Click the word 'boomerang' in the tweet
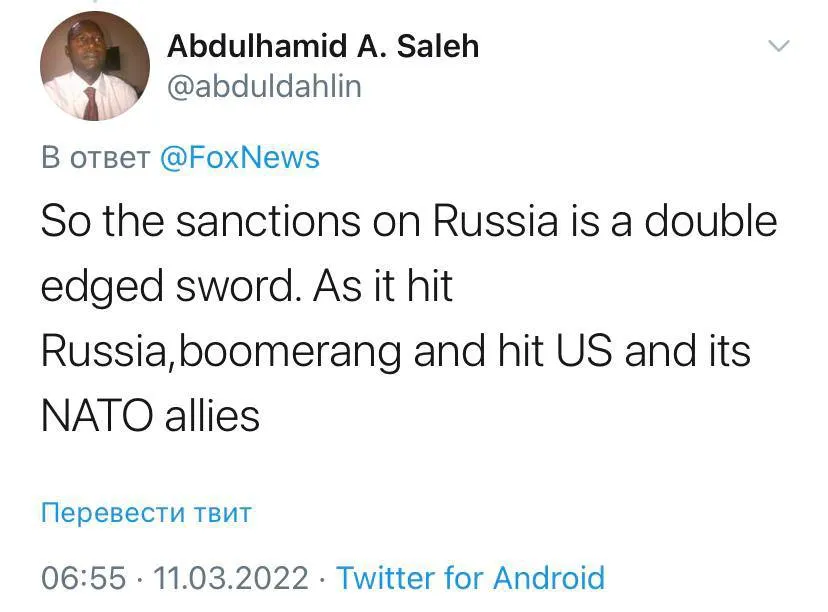This screenshot has width=828, height=612. (x=289, y=352)
